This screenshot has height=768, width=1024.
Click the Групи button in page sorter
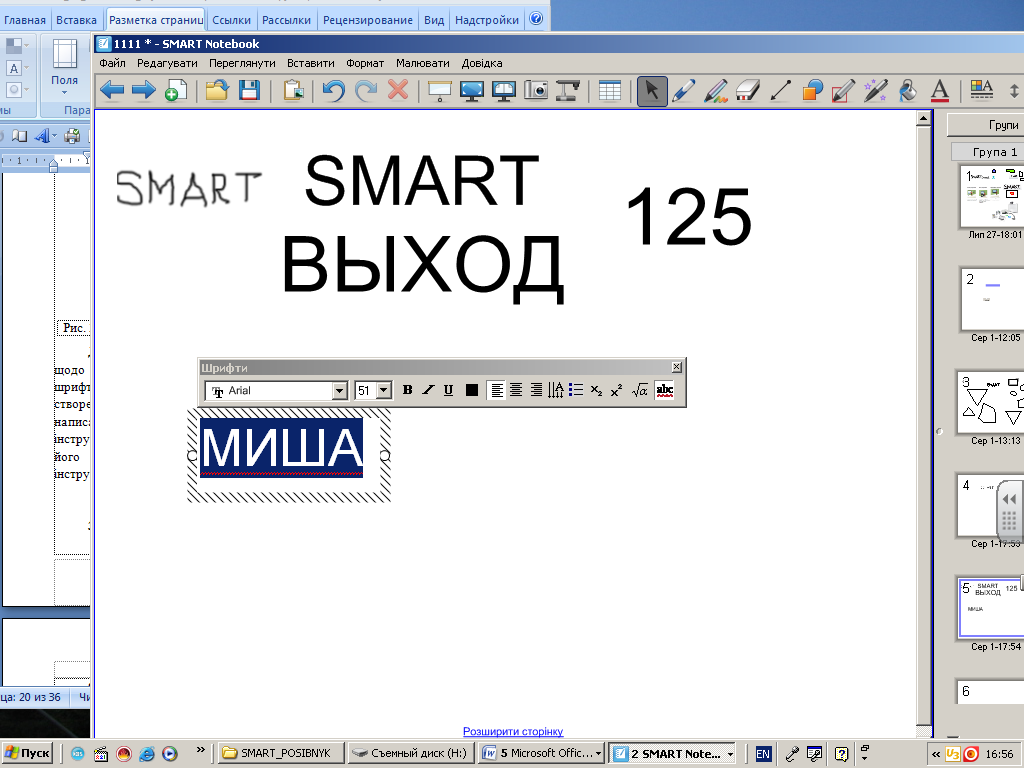pos(986,125)
